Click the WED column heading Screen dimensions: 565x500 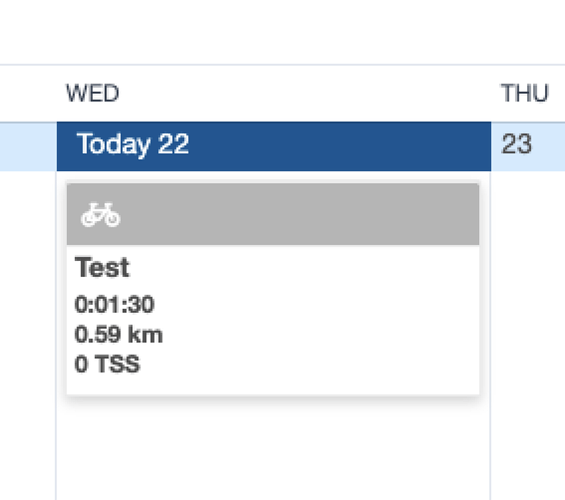pyautogui.click(x=93, y=93)
